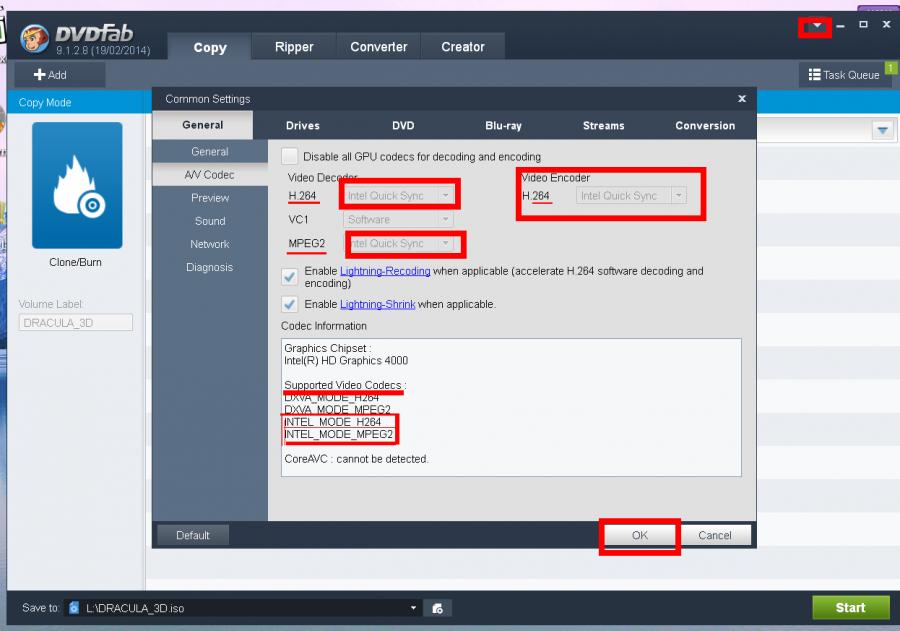Select Diagnosis in the settings sidebar
900x631 pixels.
210,267
